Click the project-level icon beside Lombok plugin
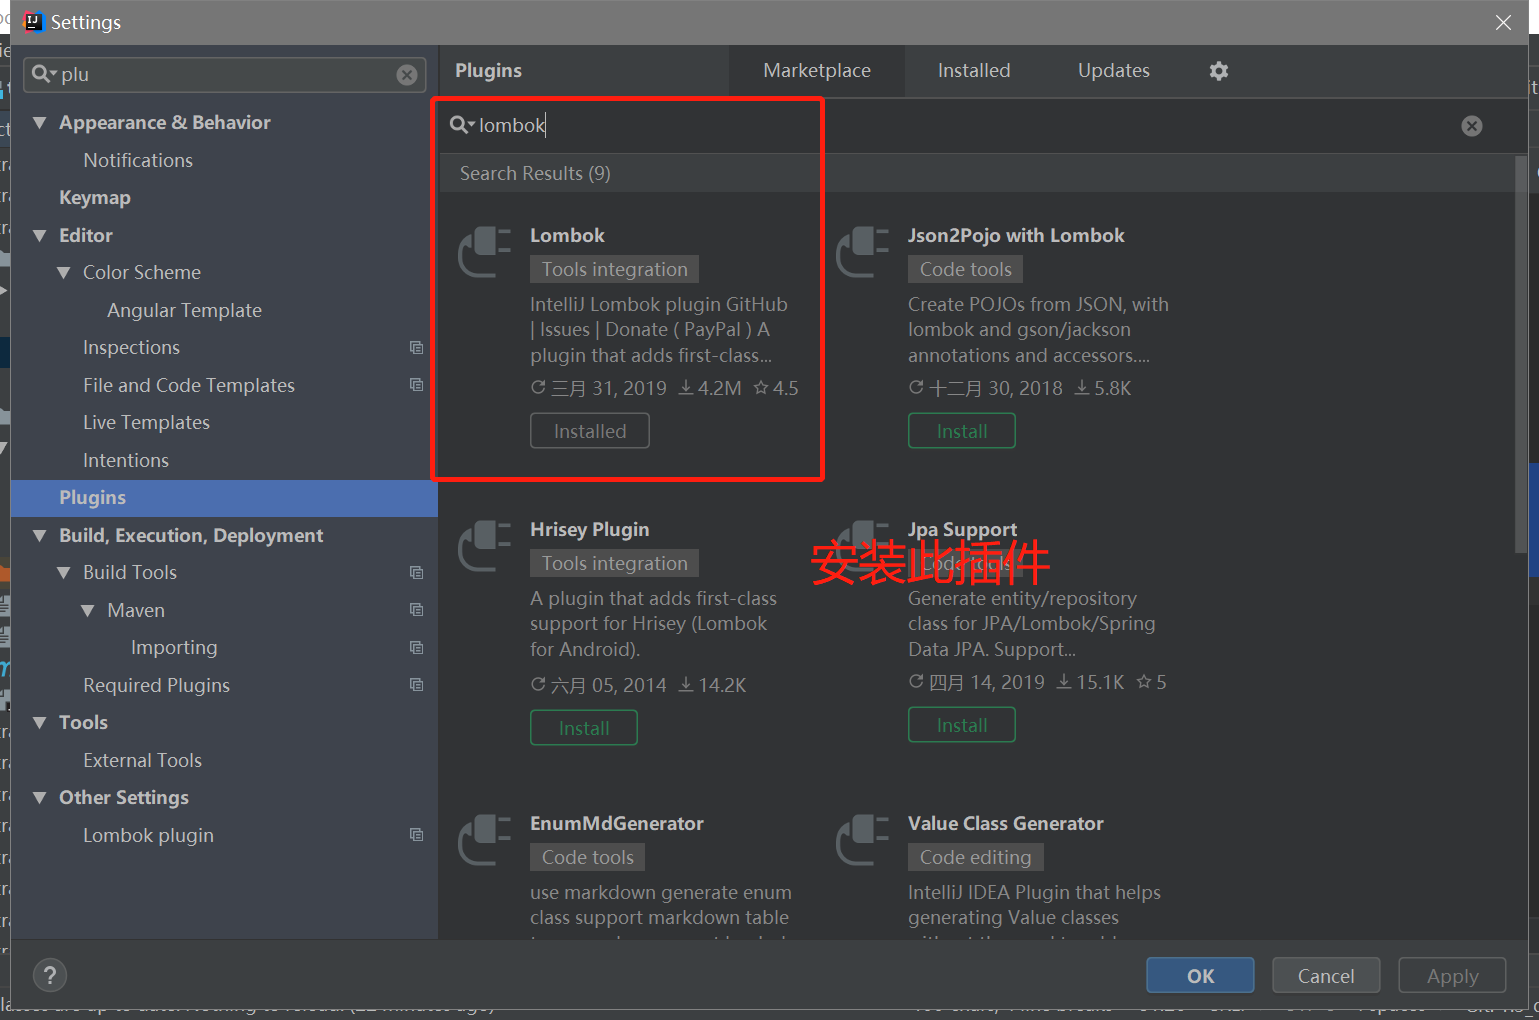 [x=416, y=835]
